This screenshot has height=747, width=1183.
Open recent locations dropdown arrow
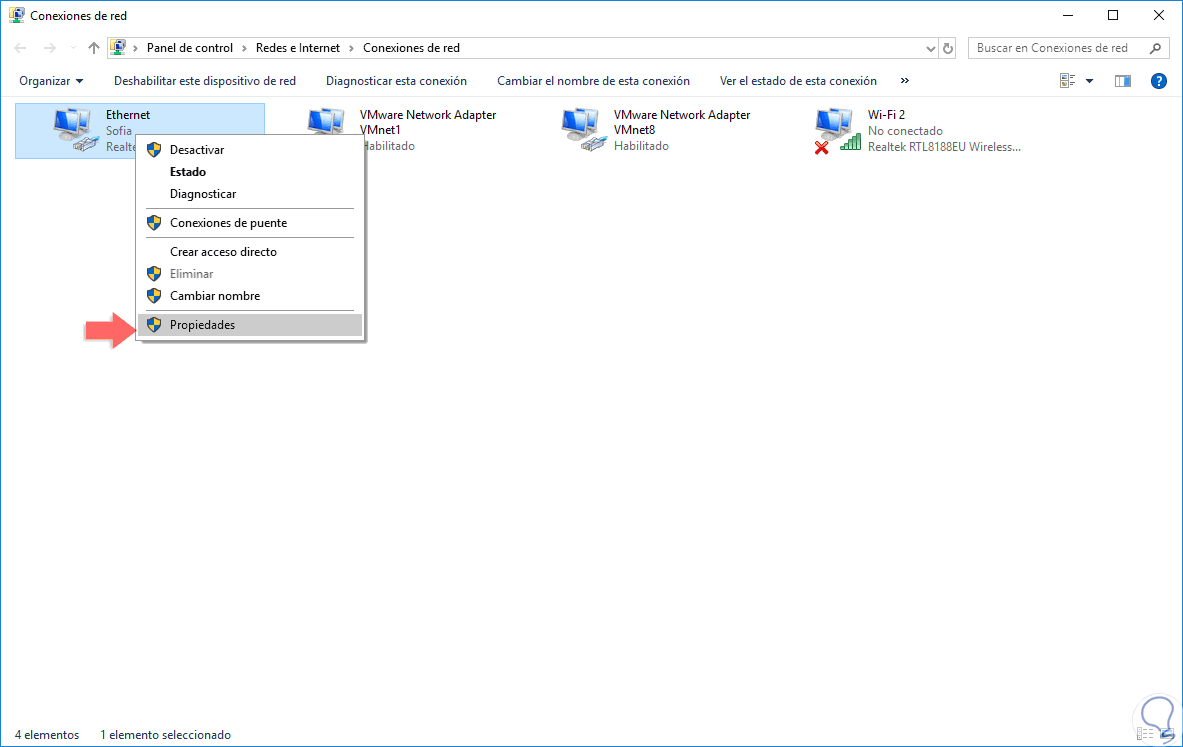click(73, 48)
